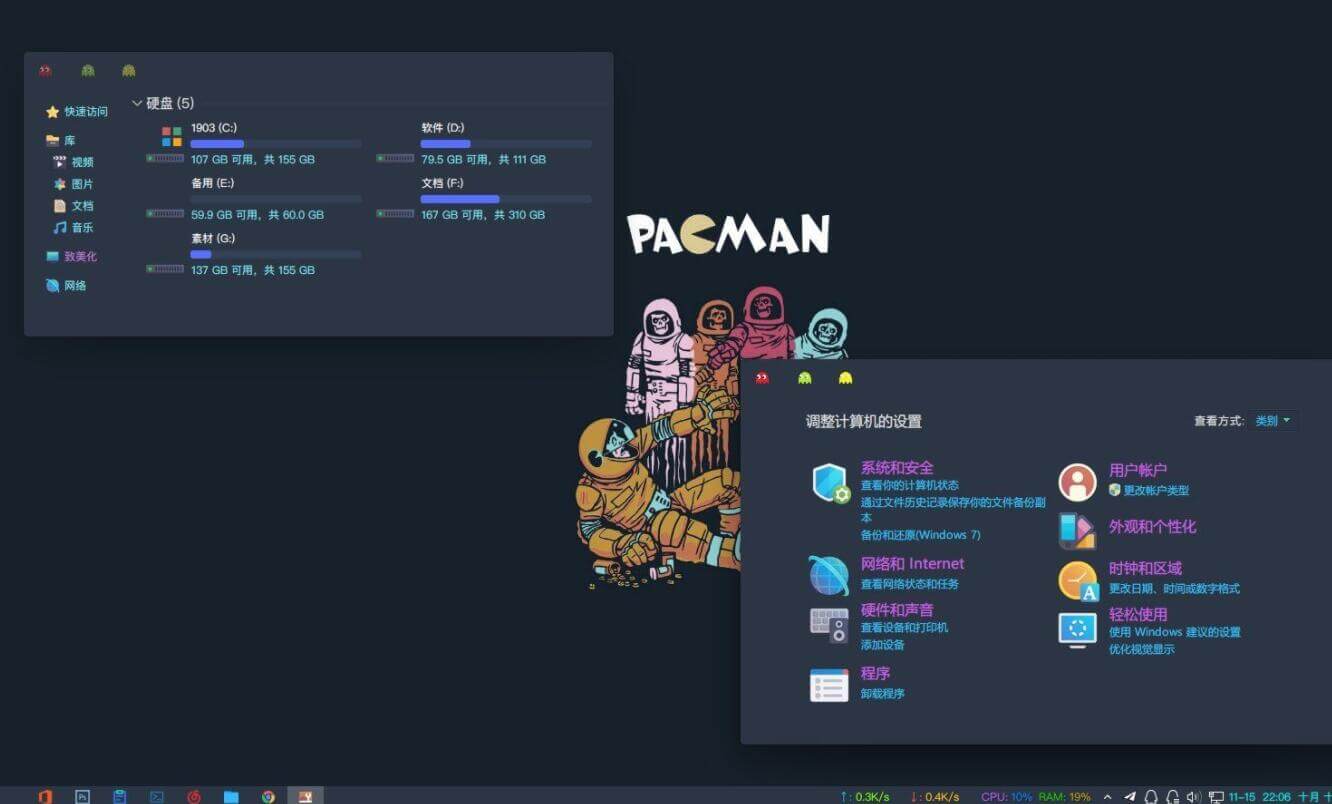Open the 查看方式 类别 dropdown
Screen dimensions: 1332x804
pos(1272,421)
